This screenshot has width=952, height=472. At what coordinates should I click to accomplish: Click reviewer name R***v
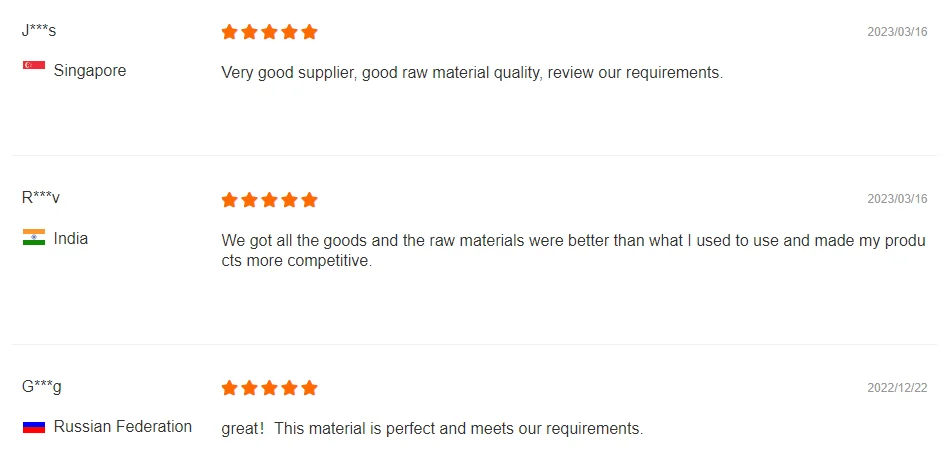41,198
